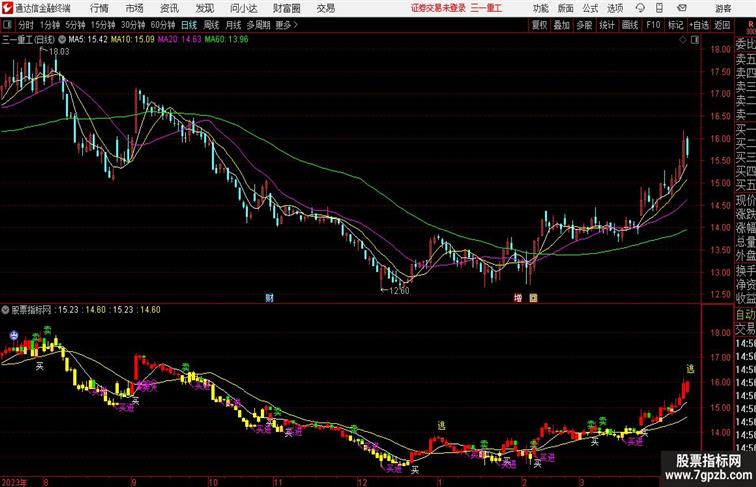Click the 2023年 label on the time axis
Image resolution: width=756 pixels, height=487 pixels.
click(14, 482)
